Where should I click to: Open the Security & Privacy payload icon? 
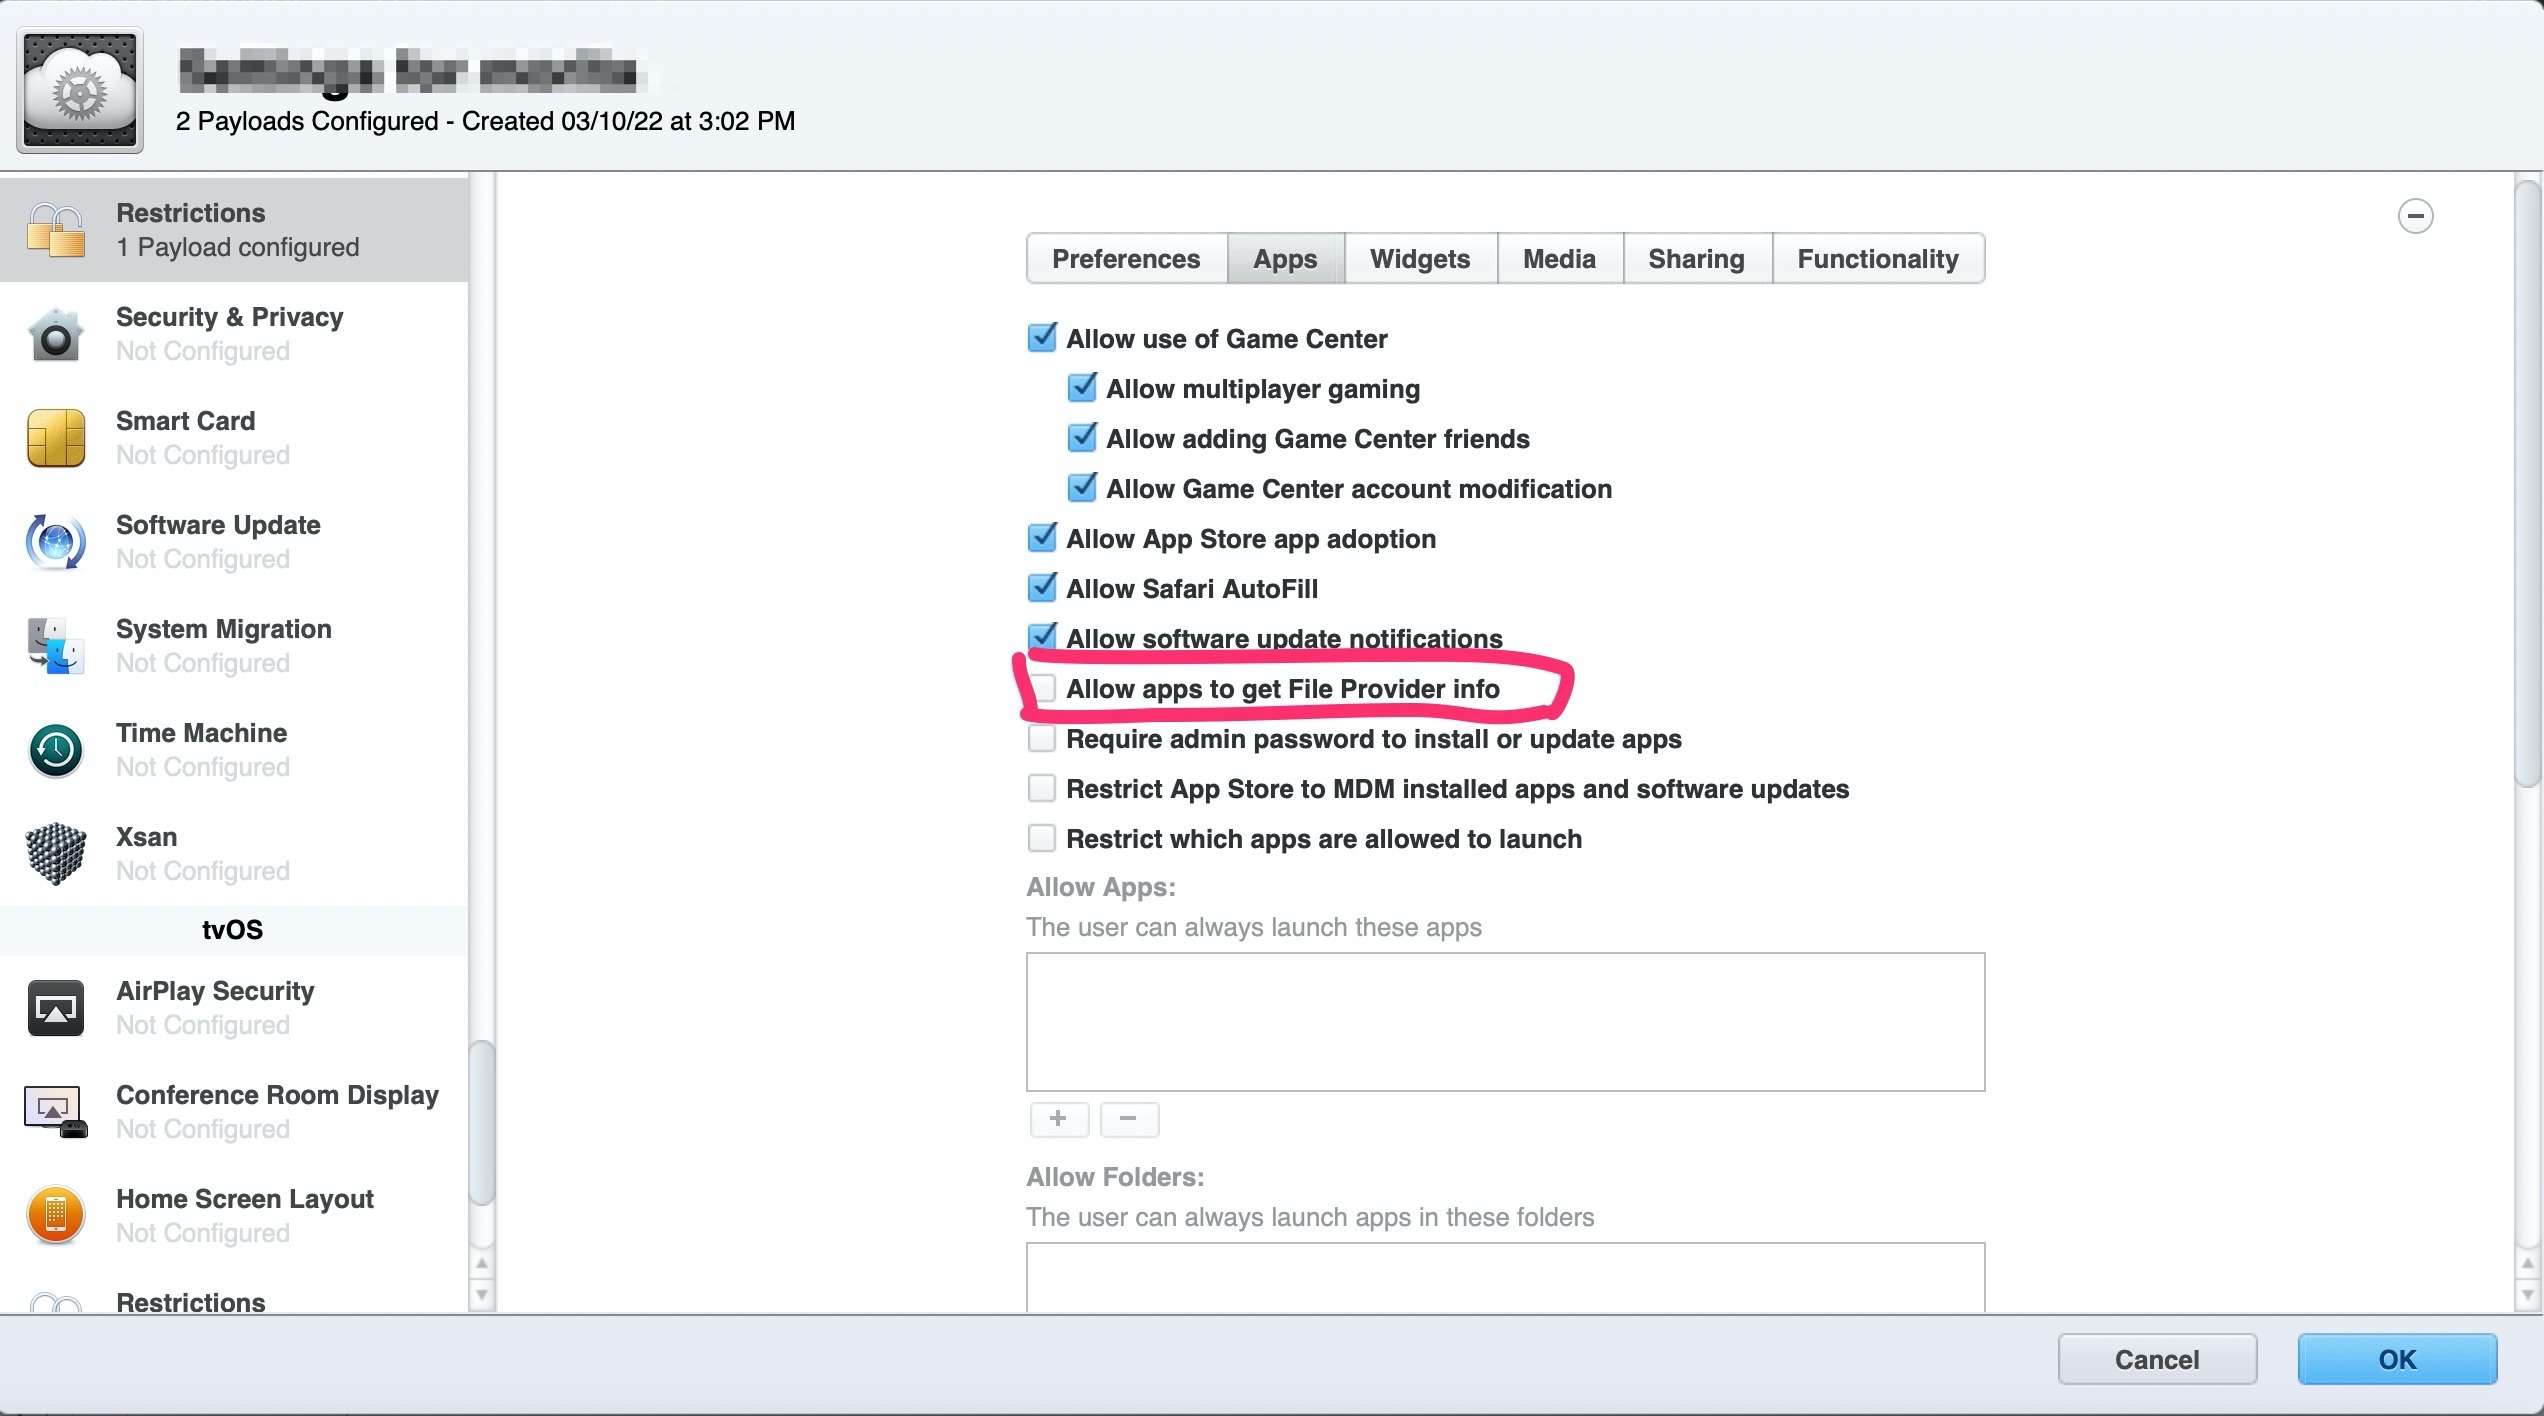click(55, 335)
